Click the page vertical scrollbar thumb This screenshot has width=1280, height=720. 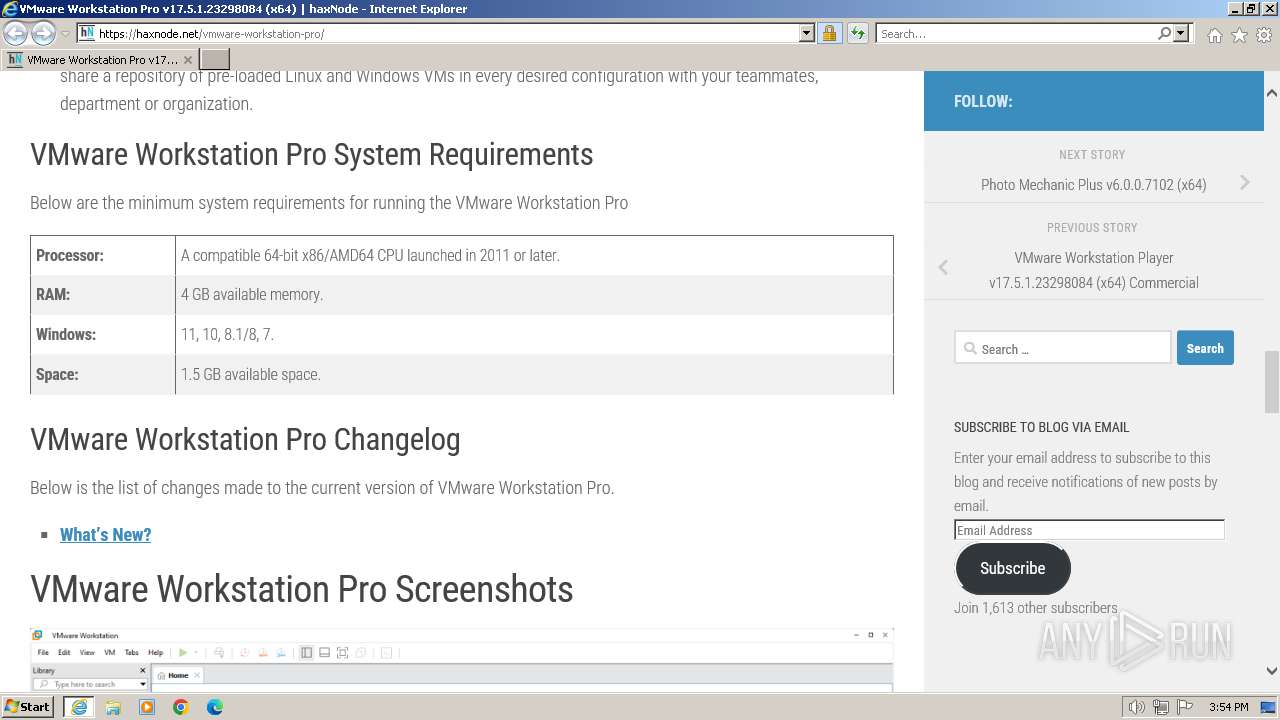click(1272, 381)
